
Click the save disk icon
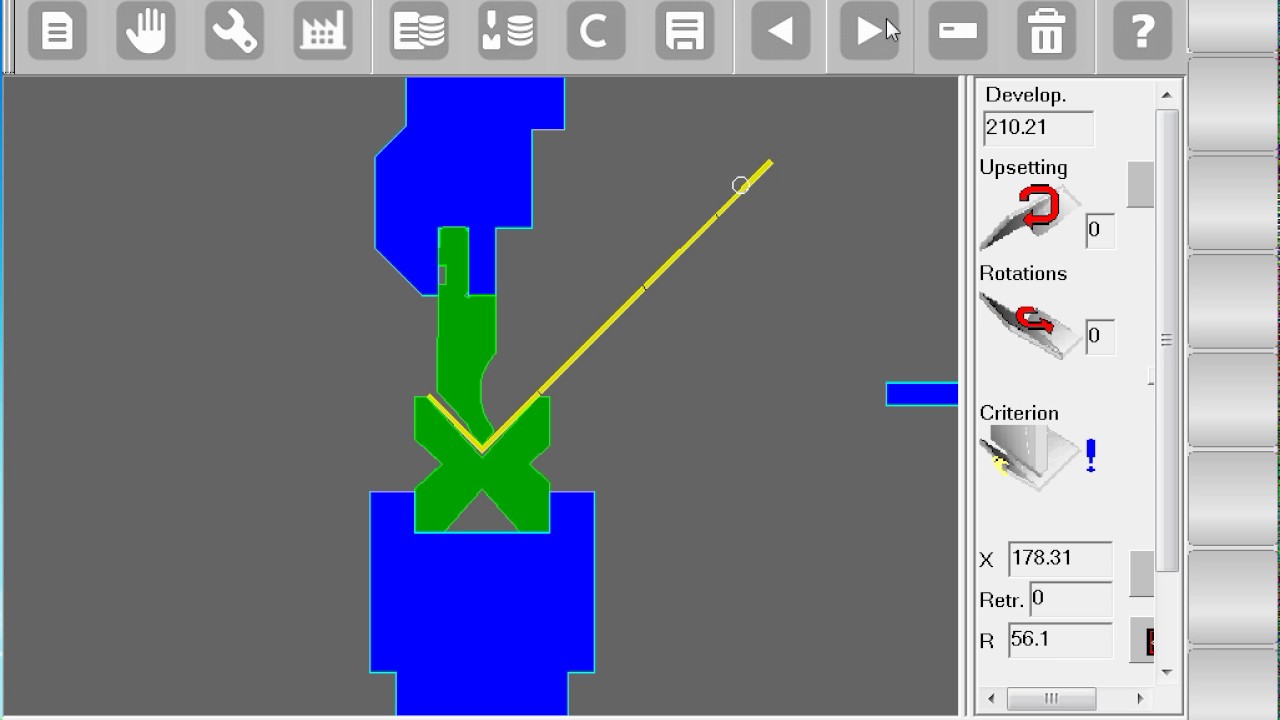tap(684, 31)
